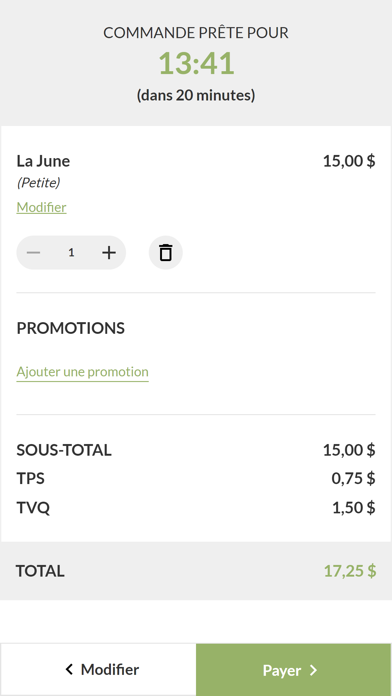Decrease La June quantity with minus
This screenshot has height=696, width=392.
point(33,253)
